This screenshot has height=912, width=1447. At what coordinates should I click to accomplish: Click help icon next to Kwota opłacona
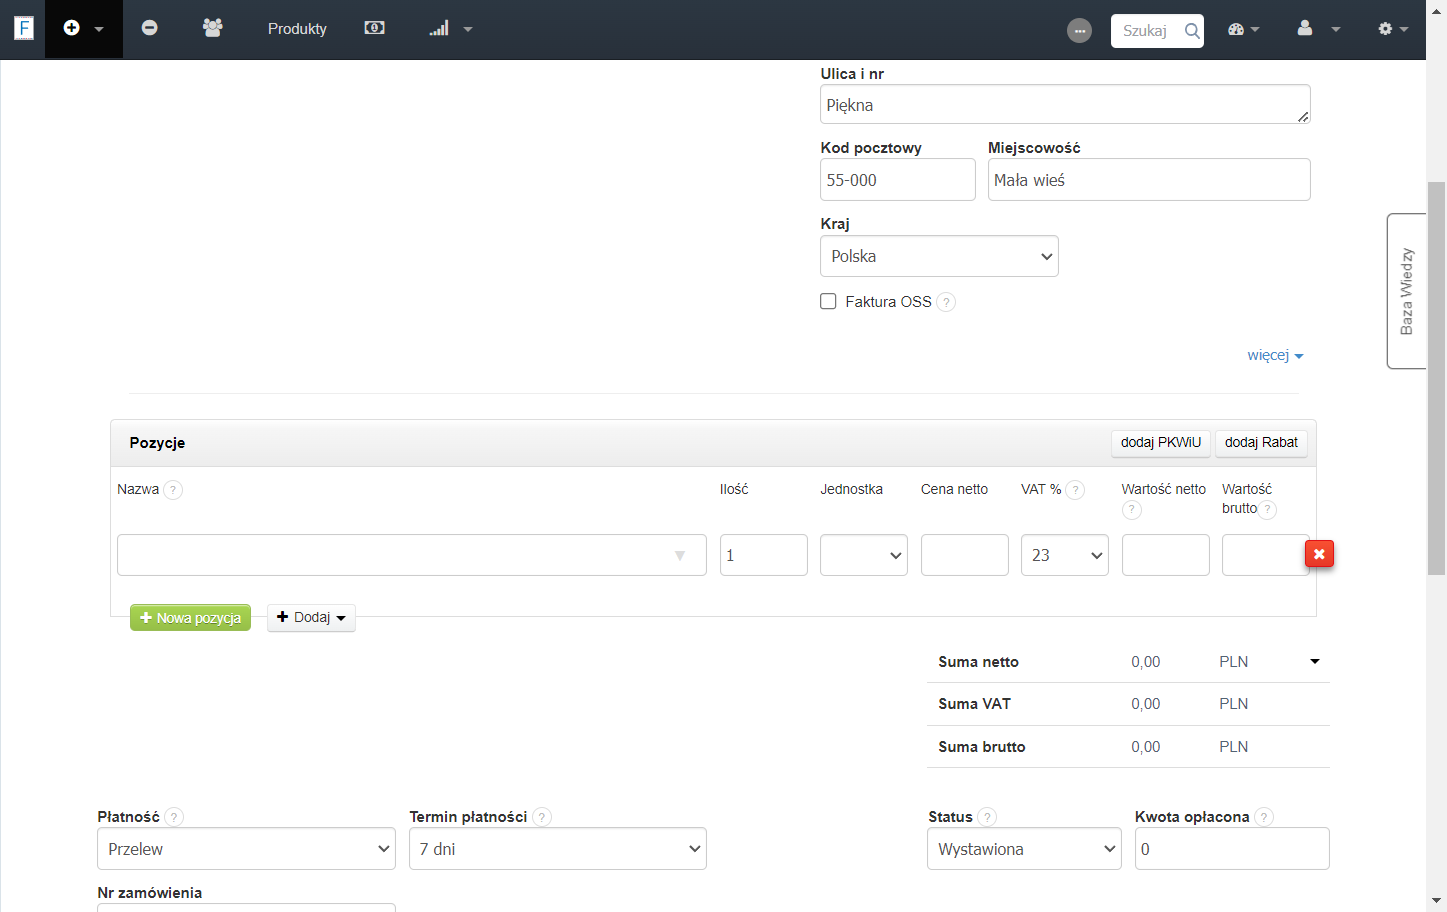(x=1264, y=817)
